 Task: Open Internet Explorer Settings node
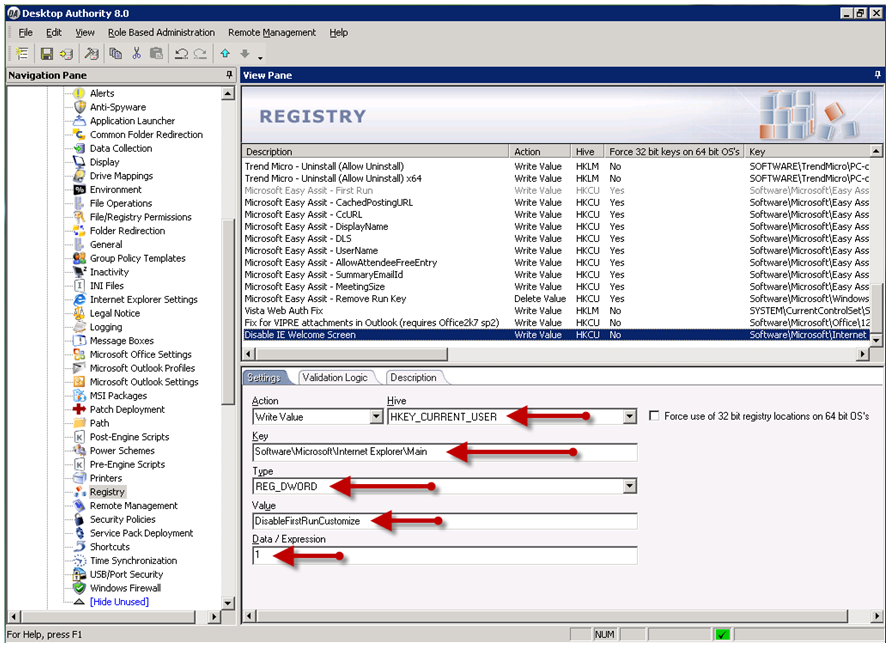pos(143,300)
